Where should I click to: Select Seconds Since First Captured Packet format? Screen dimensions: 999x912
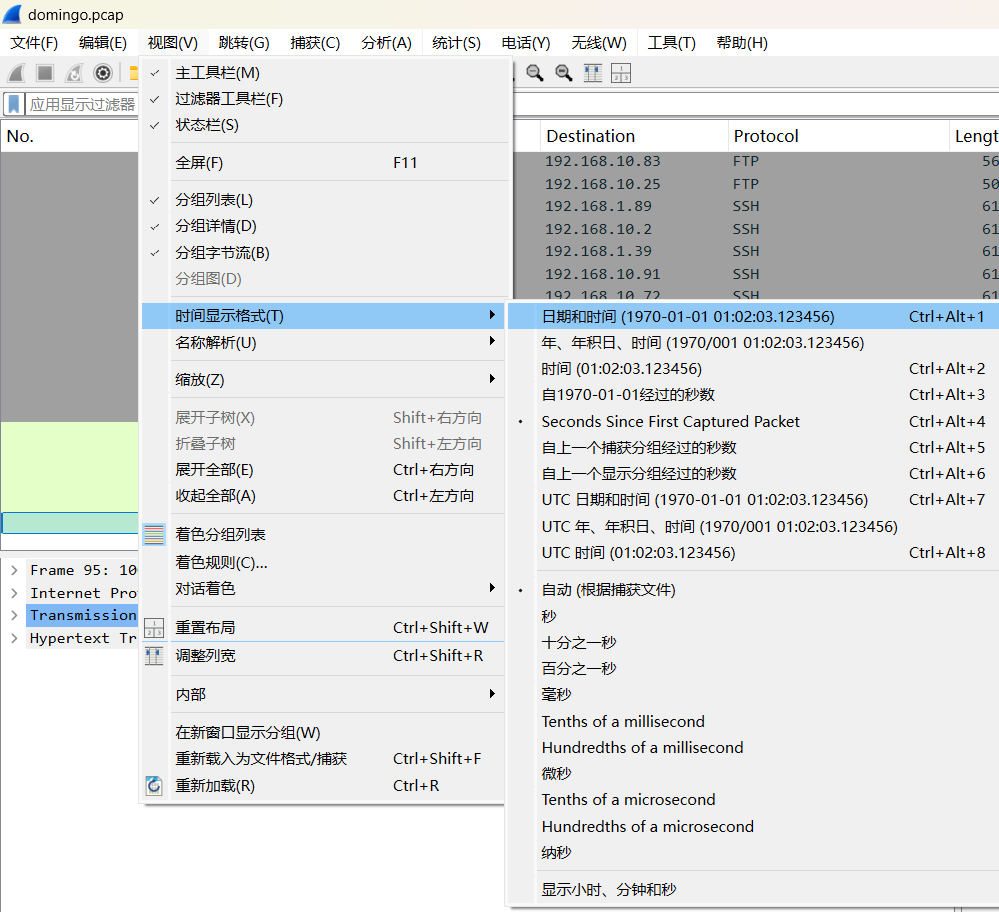coord(754,422)
